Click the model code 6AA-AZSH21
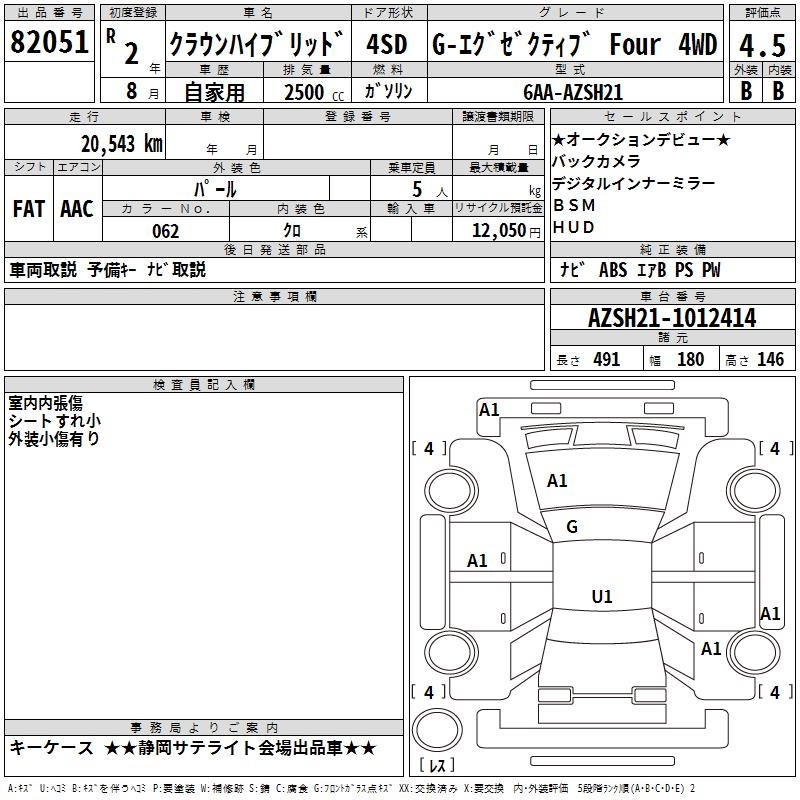 pos(573,92)
